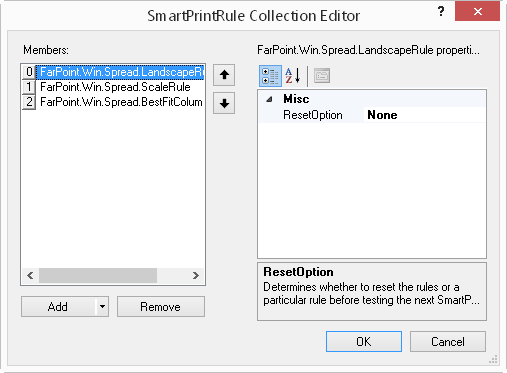Image resolution: width=507 pixels, height=373 pixels.
Task: Sort properties alphabetically with A-Z icon
Action: 293,76
